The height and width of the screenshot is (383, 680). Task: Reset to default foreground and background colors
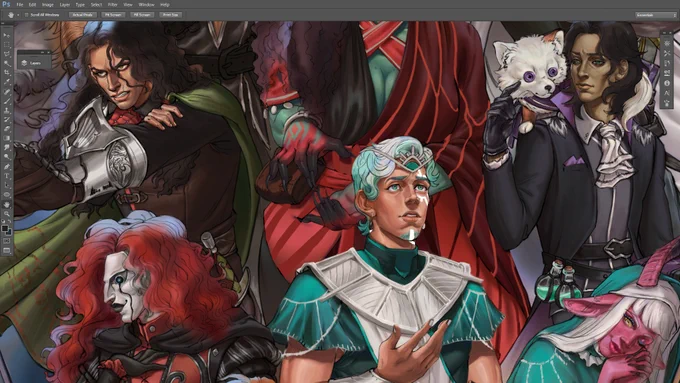coord(4,221)
